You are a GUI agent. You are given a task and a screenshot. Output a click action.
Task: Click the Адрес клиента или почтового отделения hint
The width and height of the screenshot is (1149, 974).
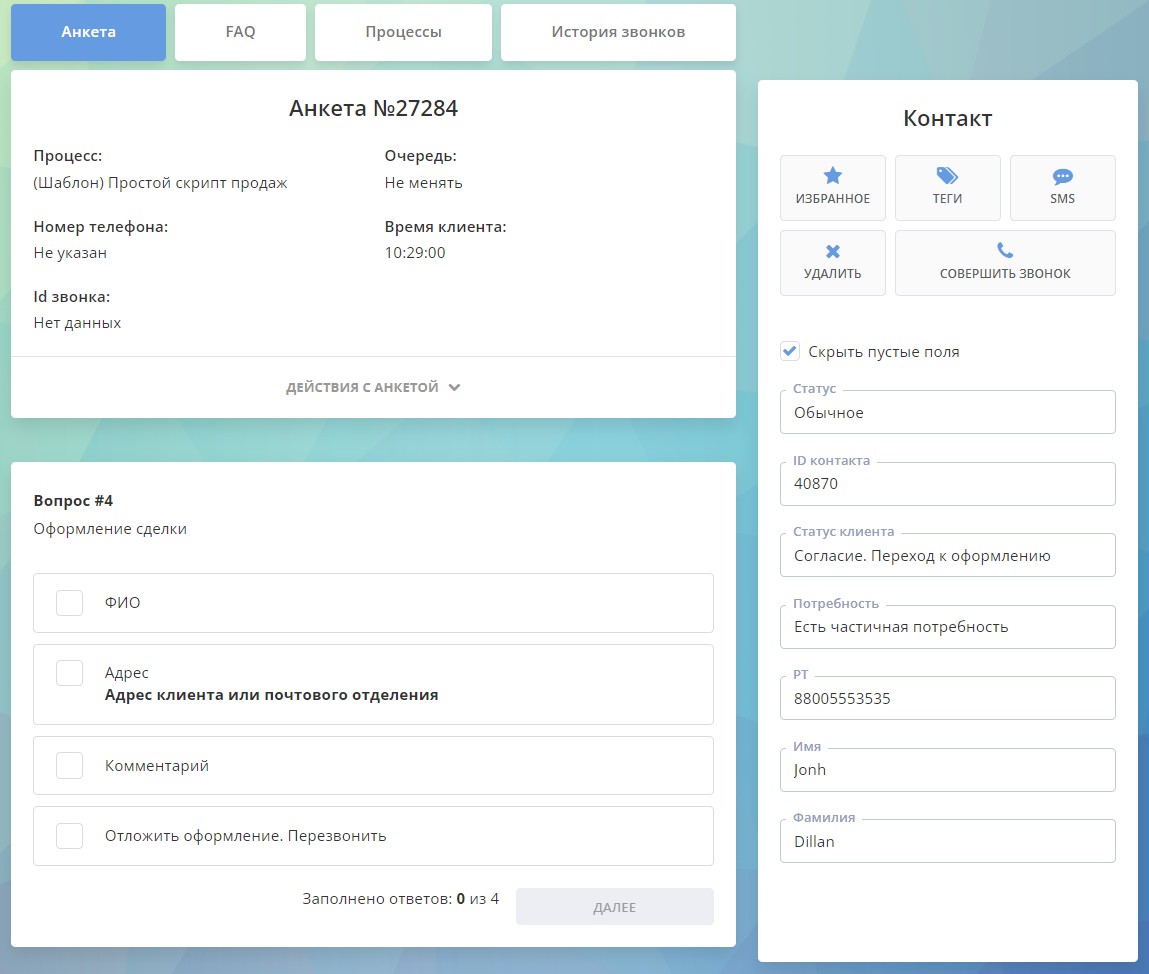(271, 695)
